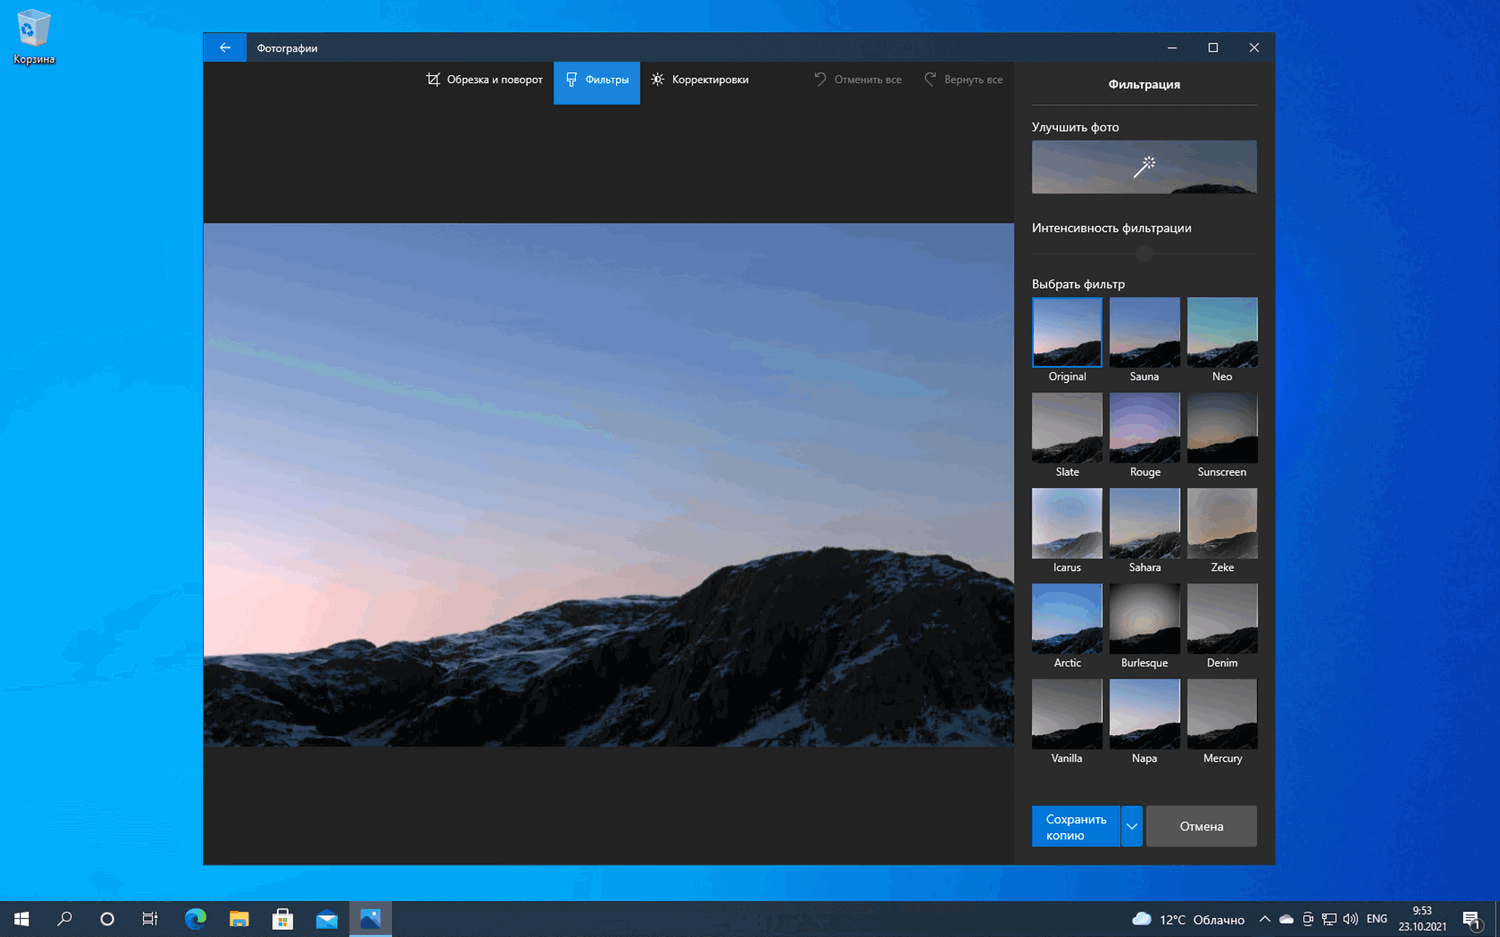
Task: Launch Microsoft Edge from the taskbar
Action: 195,919
